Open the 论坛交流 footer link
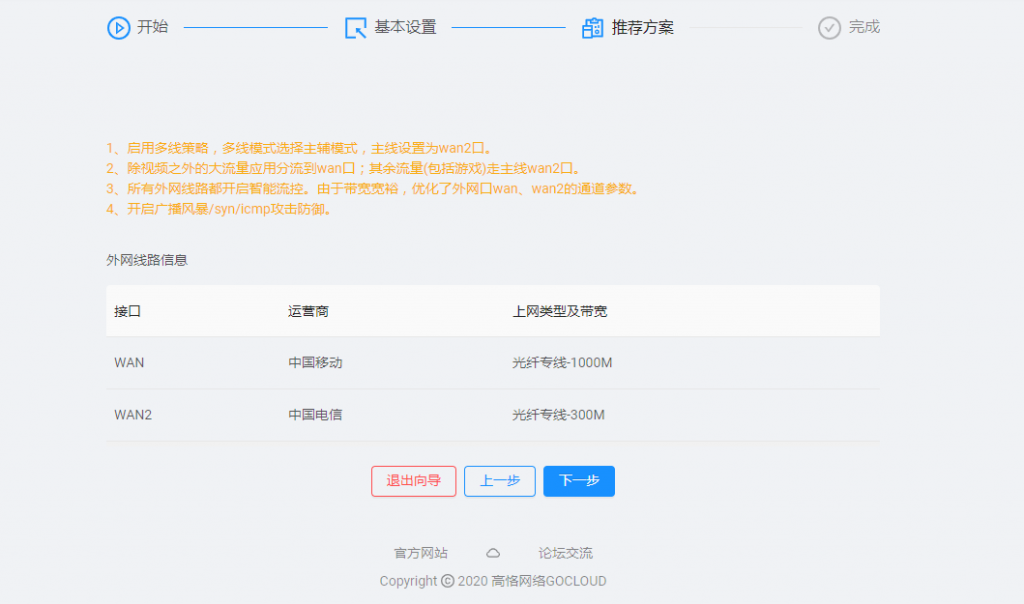Image resolution: width=1024 pixels, height=604 pixels. (565, 553)
